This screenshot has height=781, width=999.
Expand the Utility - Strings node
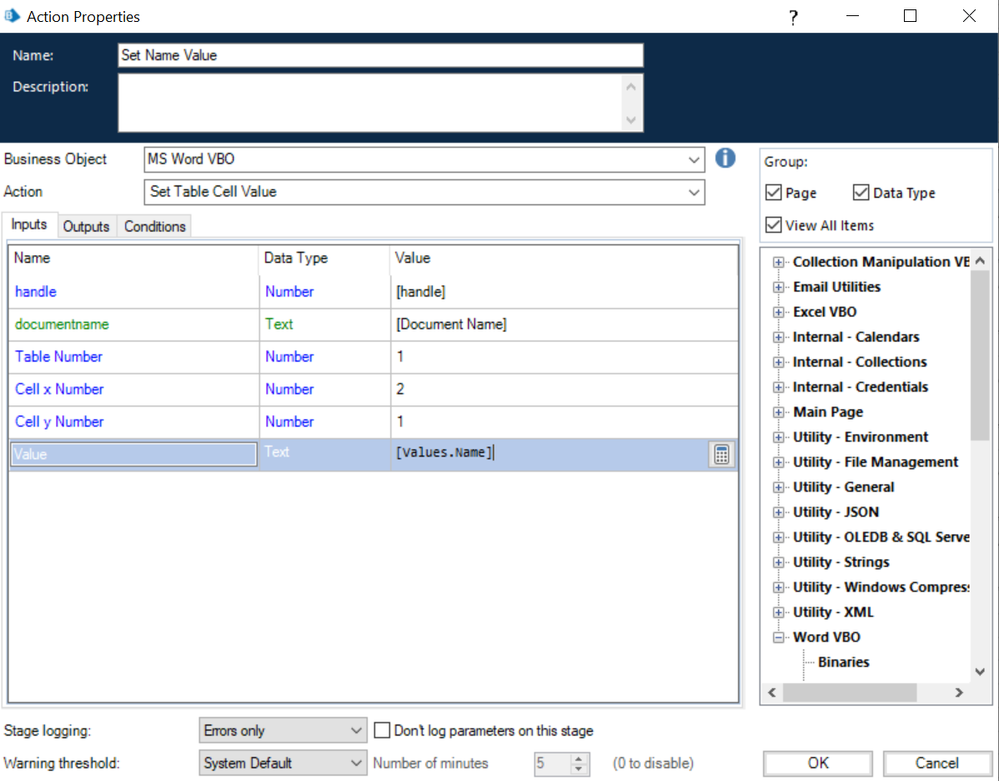[x=778, y=562]
